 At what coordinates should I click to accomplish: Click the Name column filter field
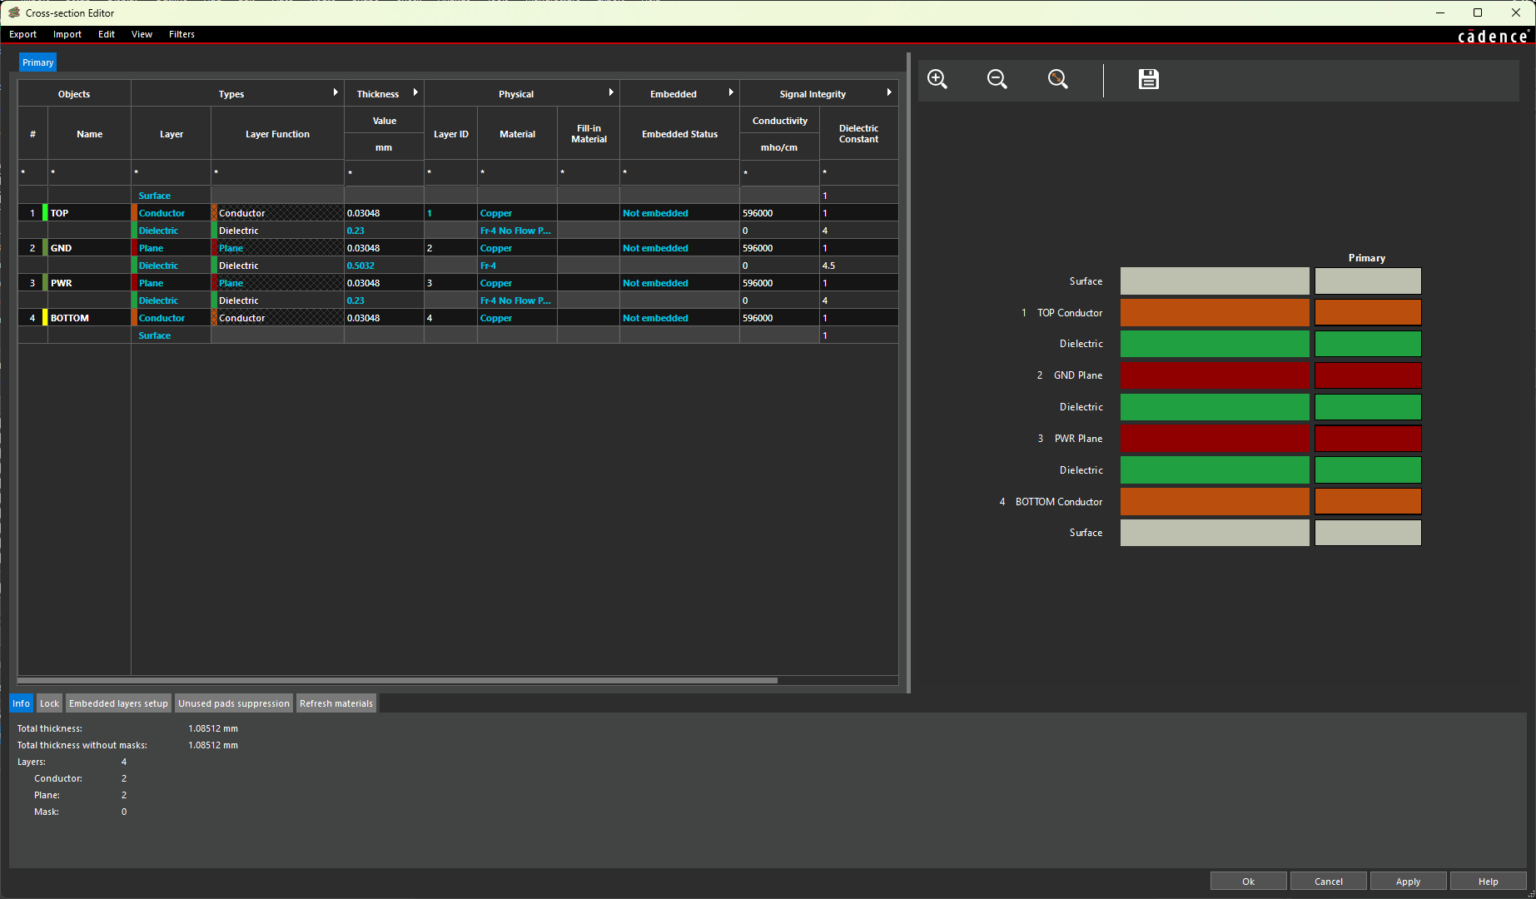click(89, 173)
